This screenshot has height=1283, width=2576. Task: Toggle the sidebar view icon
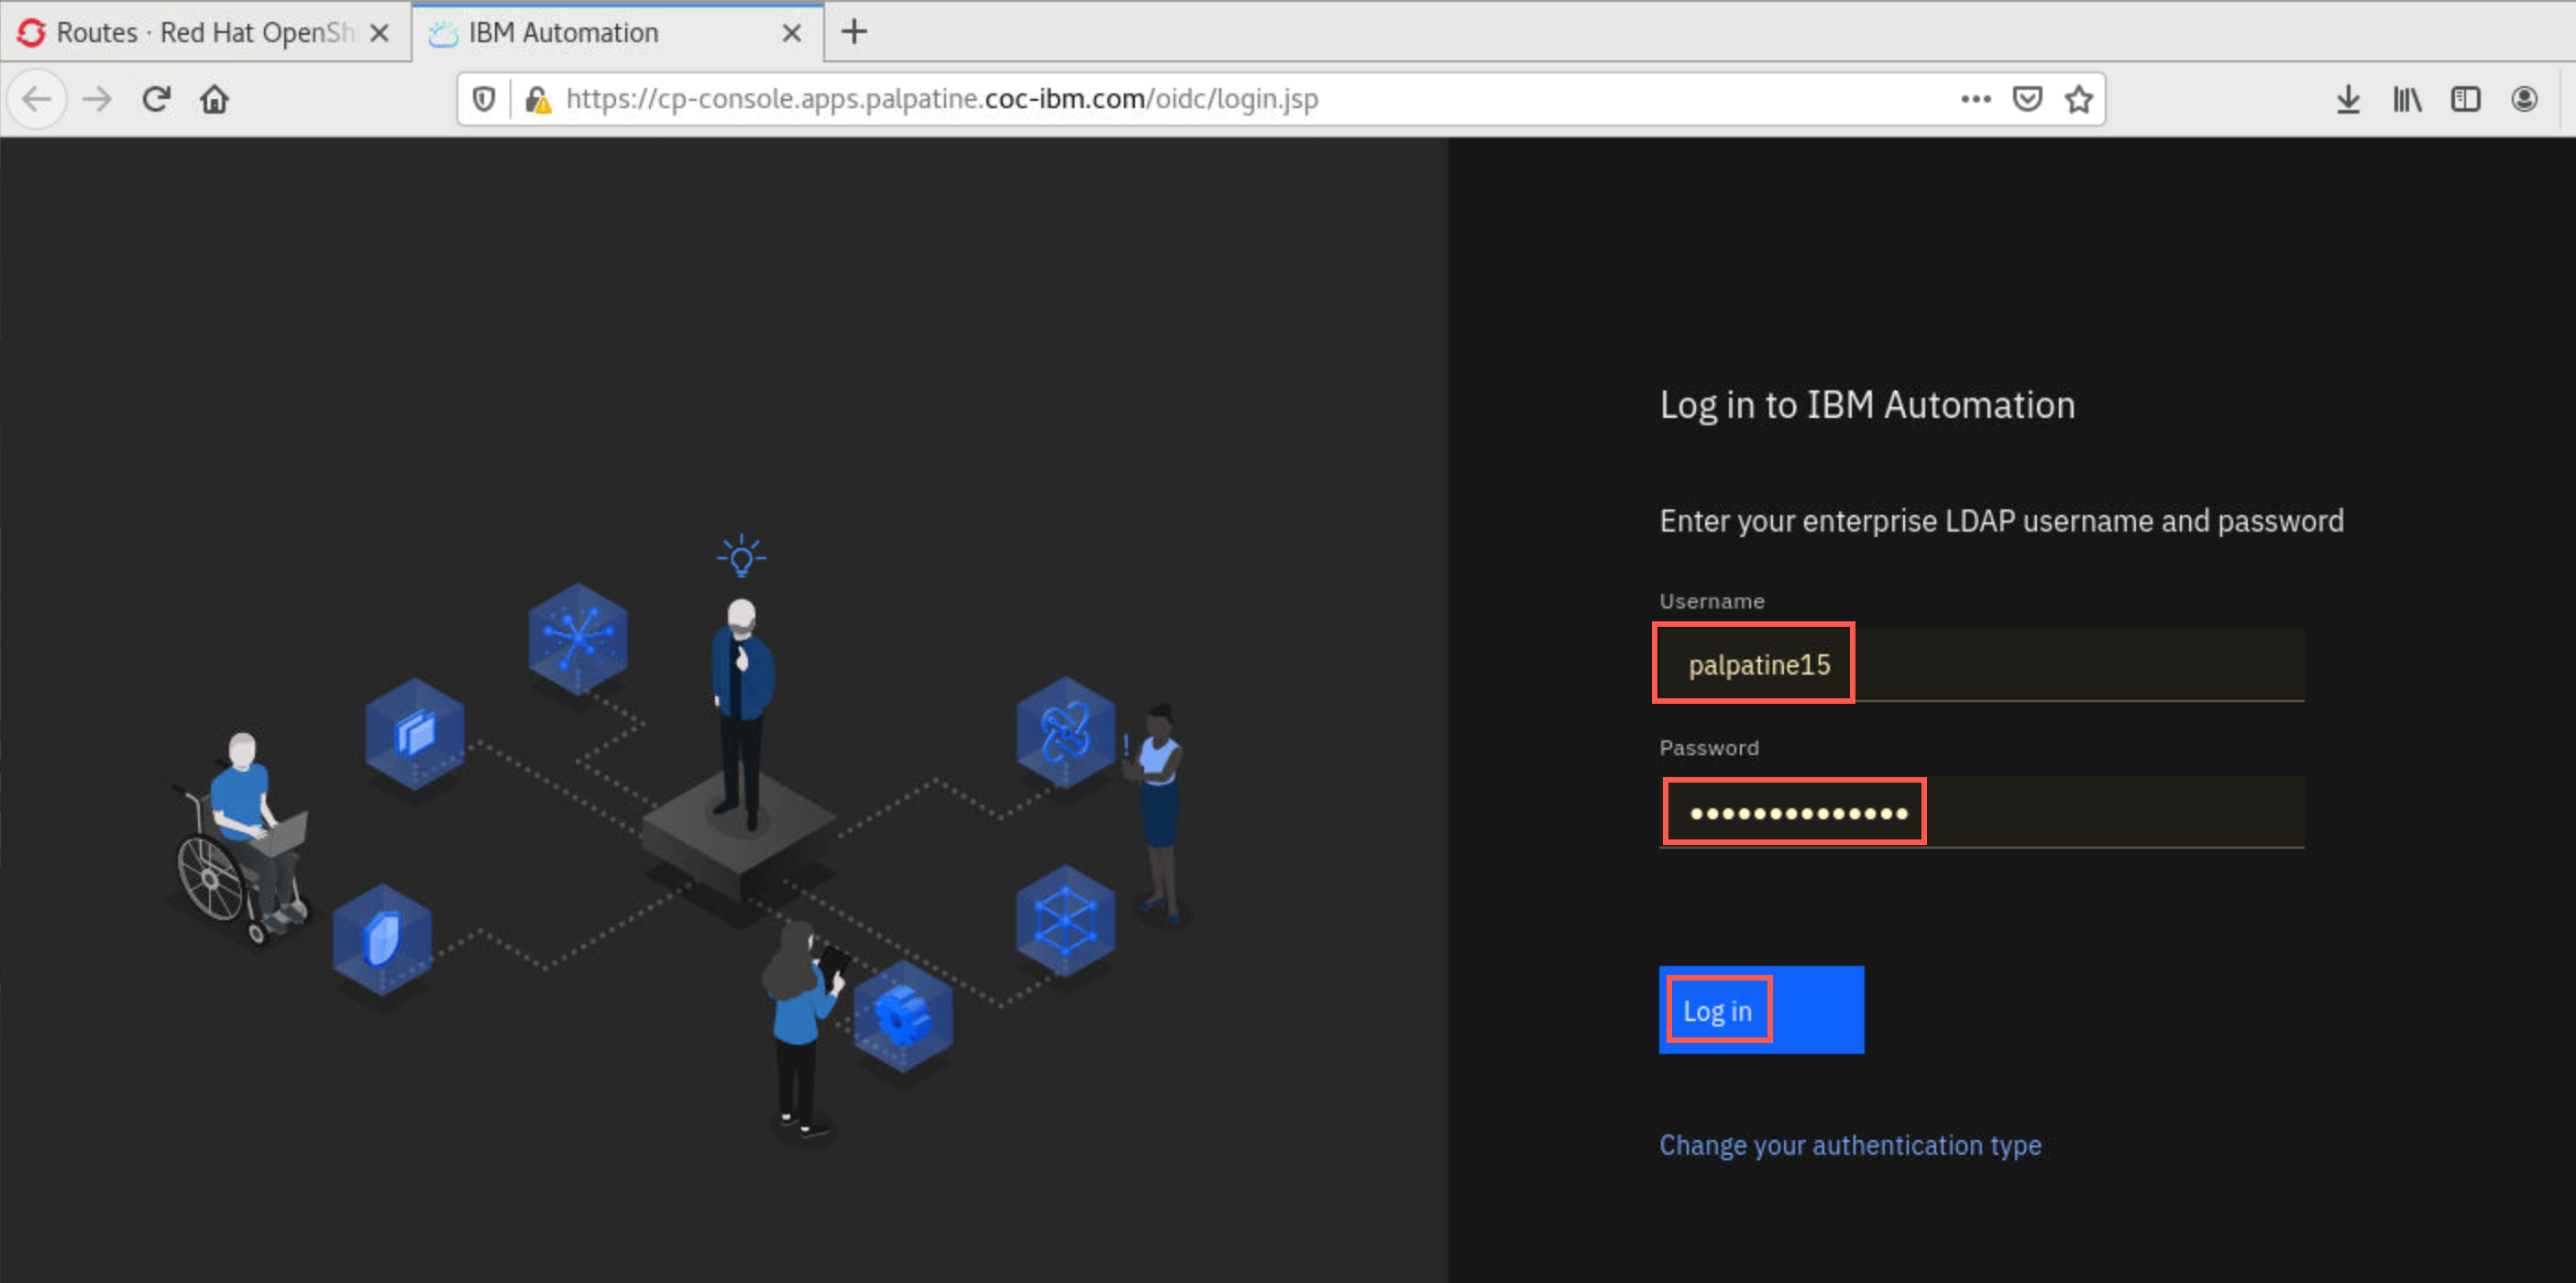[2465, 99]
